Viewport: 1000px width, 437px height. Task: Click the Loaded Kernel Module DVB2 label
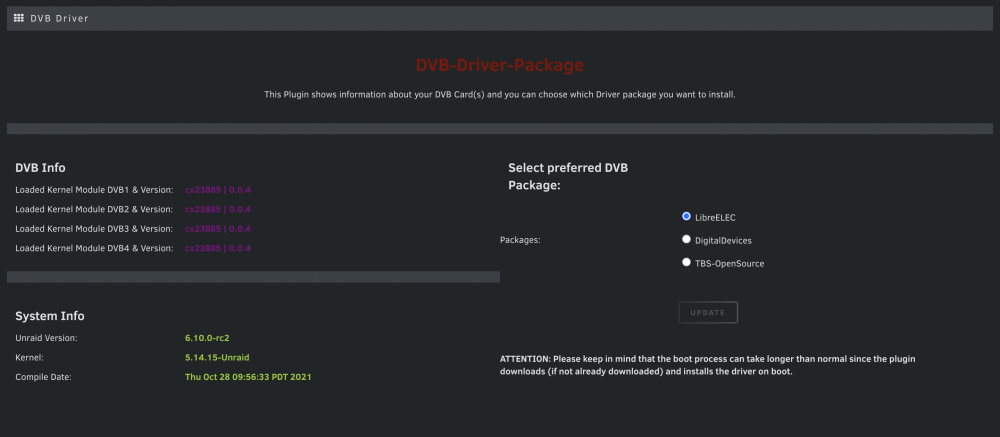(94, 209)
